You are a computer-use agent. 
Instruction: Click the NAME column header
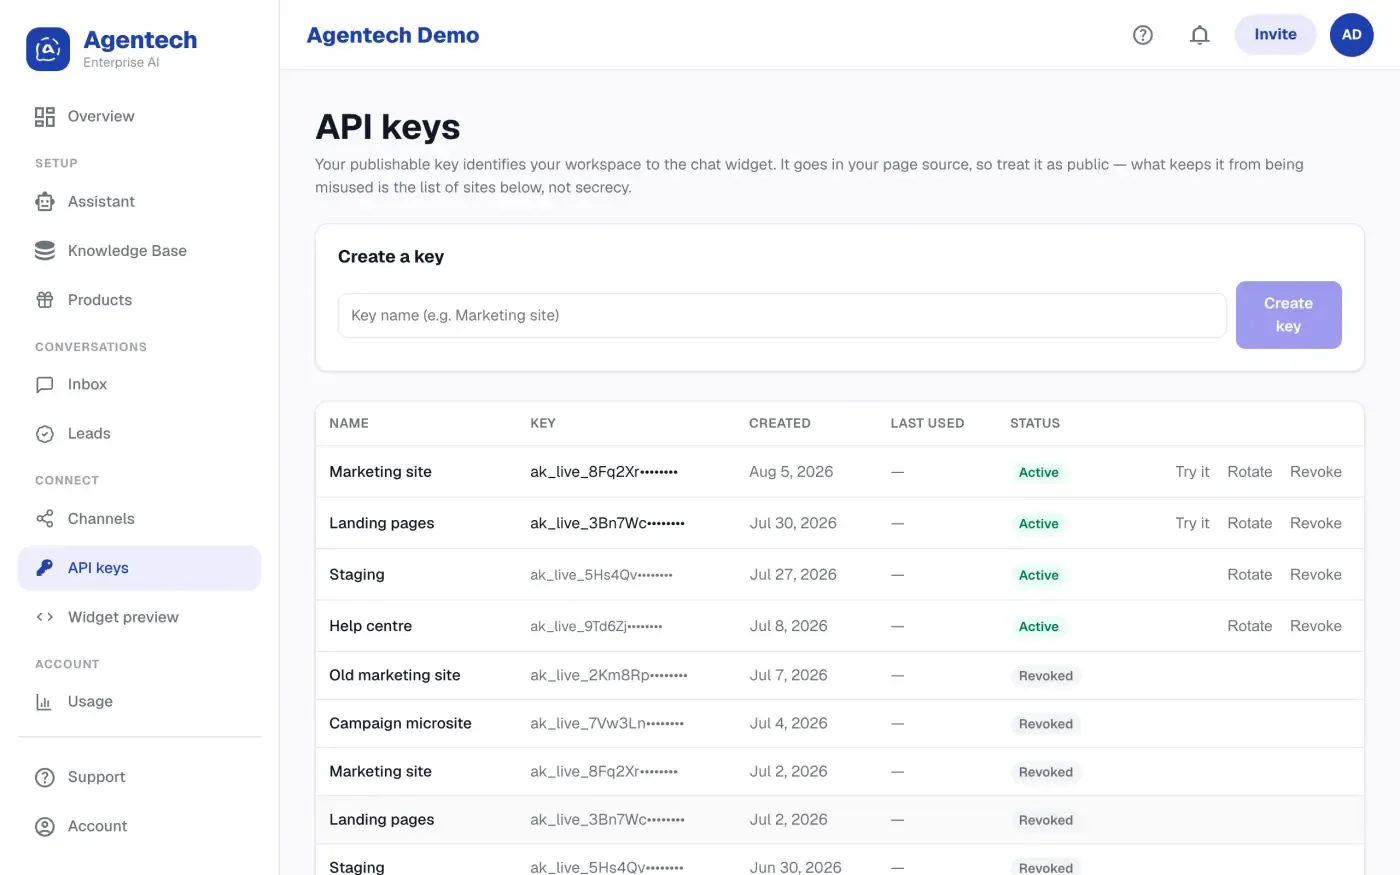pyautogui.click(x=349, y=423)
